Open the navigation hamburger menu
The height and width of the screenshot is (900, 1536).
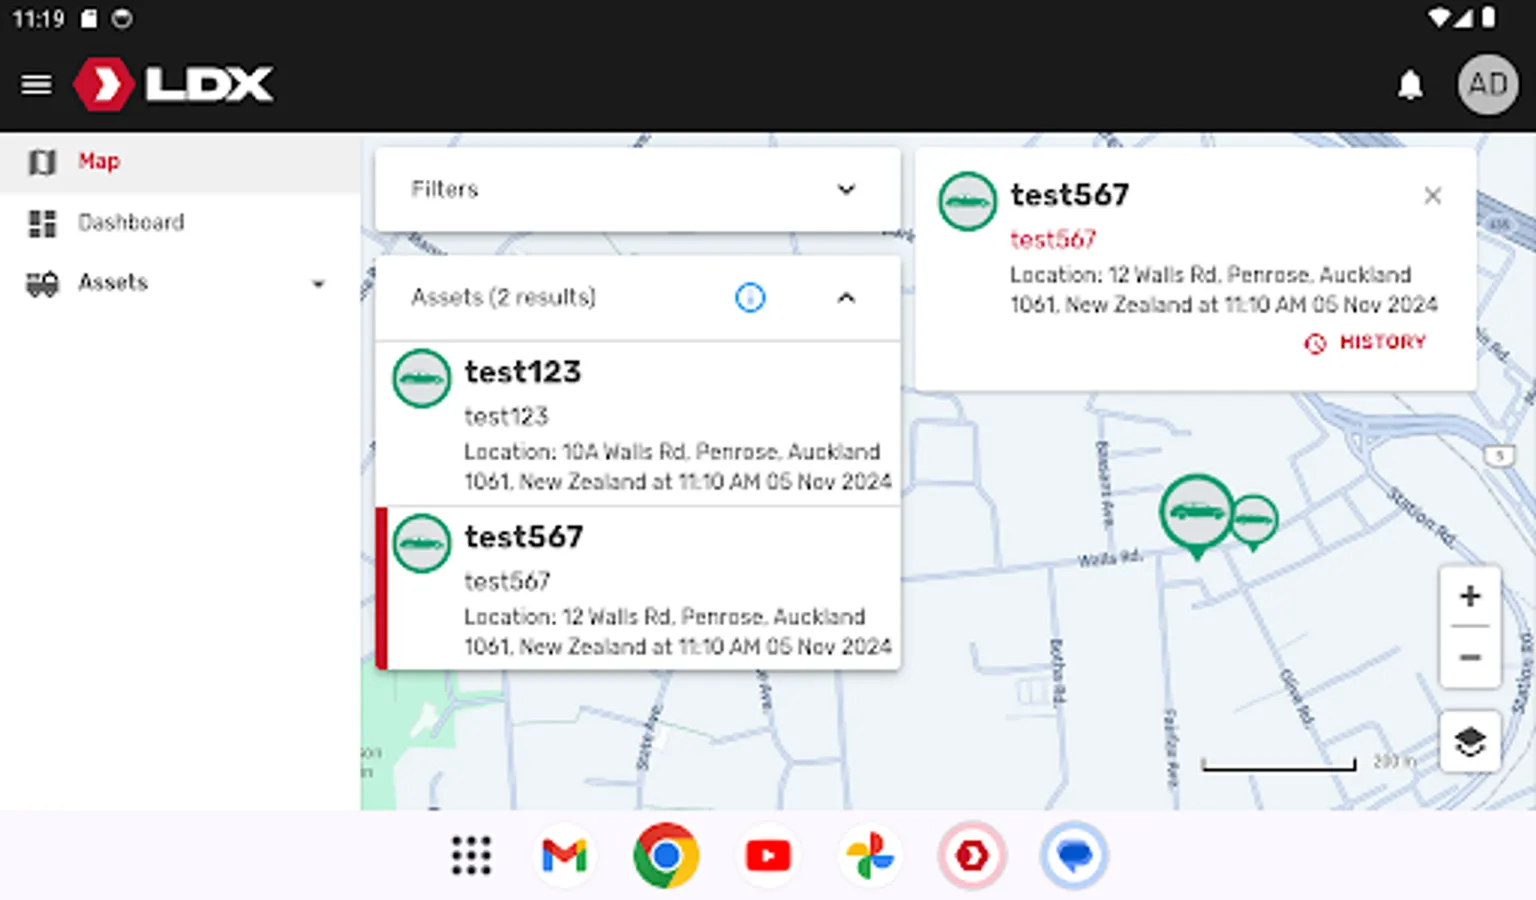pos(36,84)
